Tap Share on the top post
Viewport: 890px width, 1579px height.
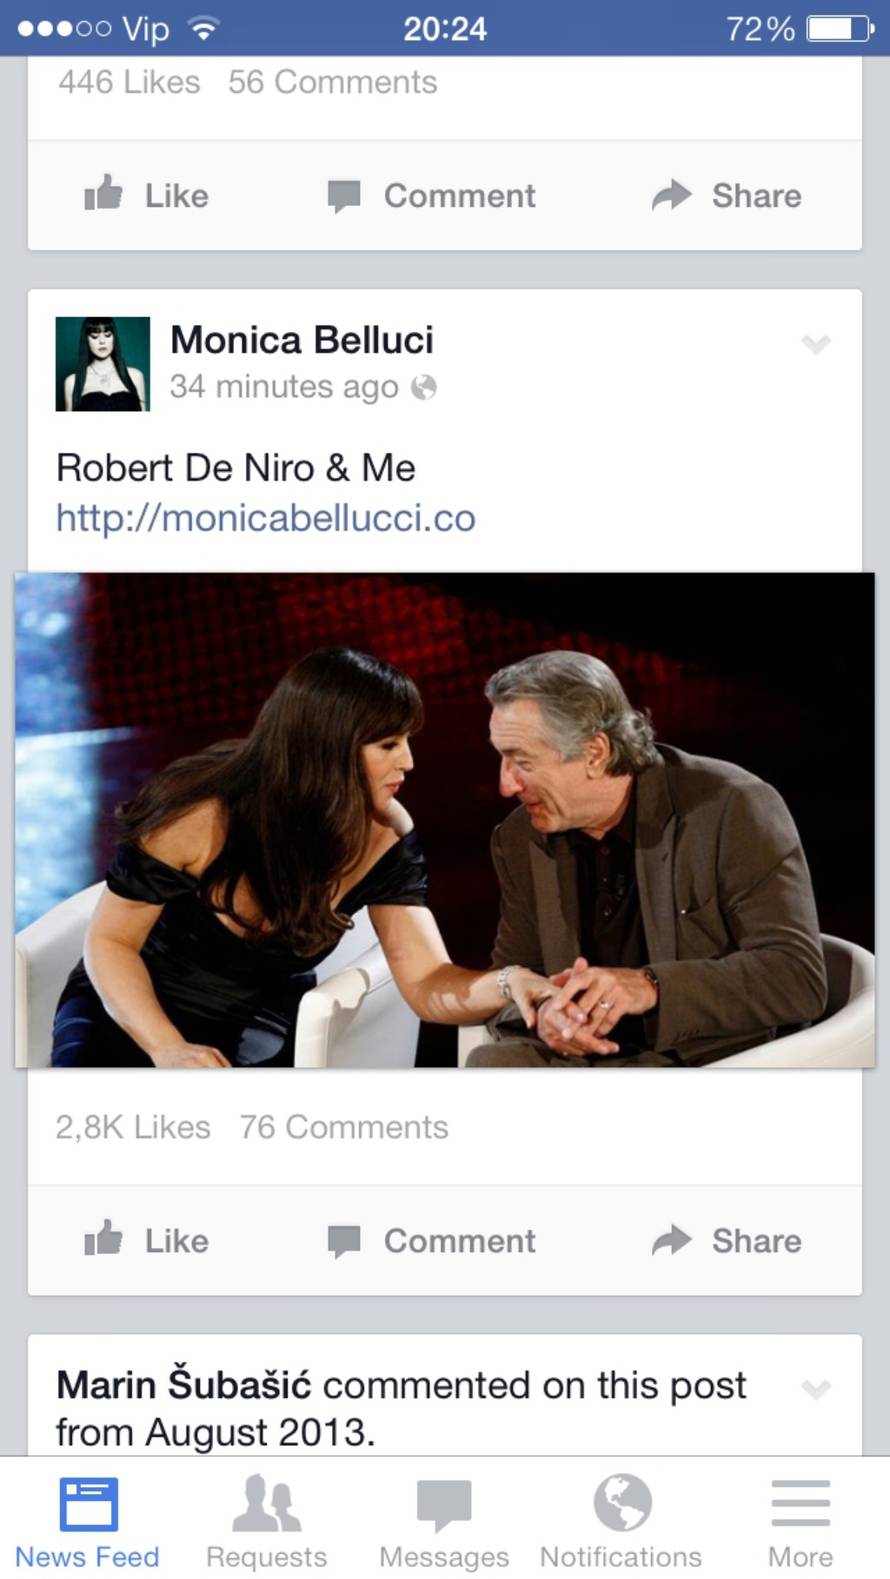click(x=727, y=195)
